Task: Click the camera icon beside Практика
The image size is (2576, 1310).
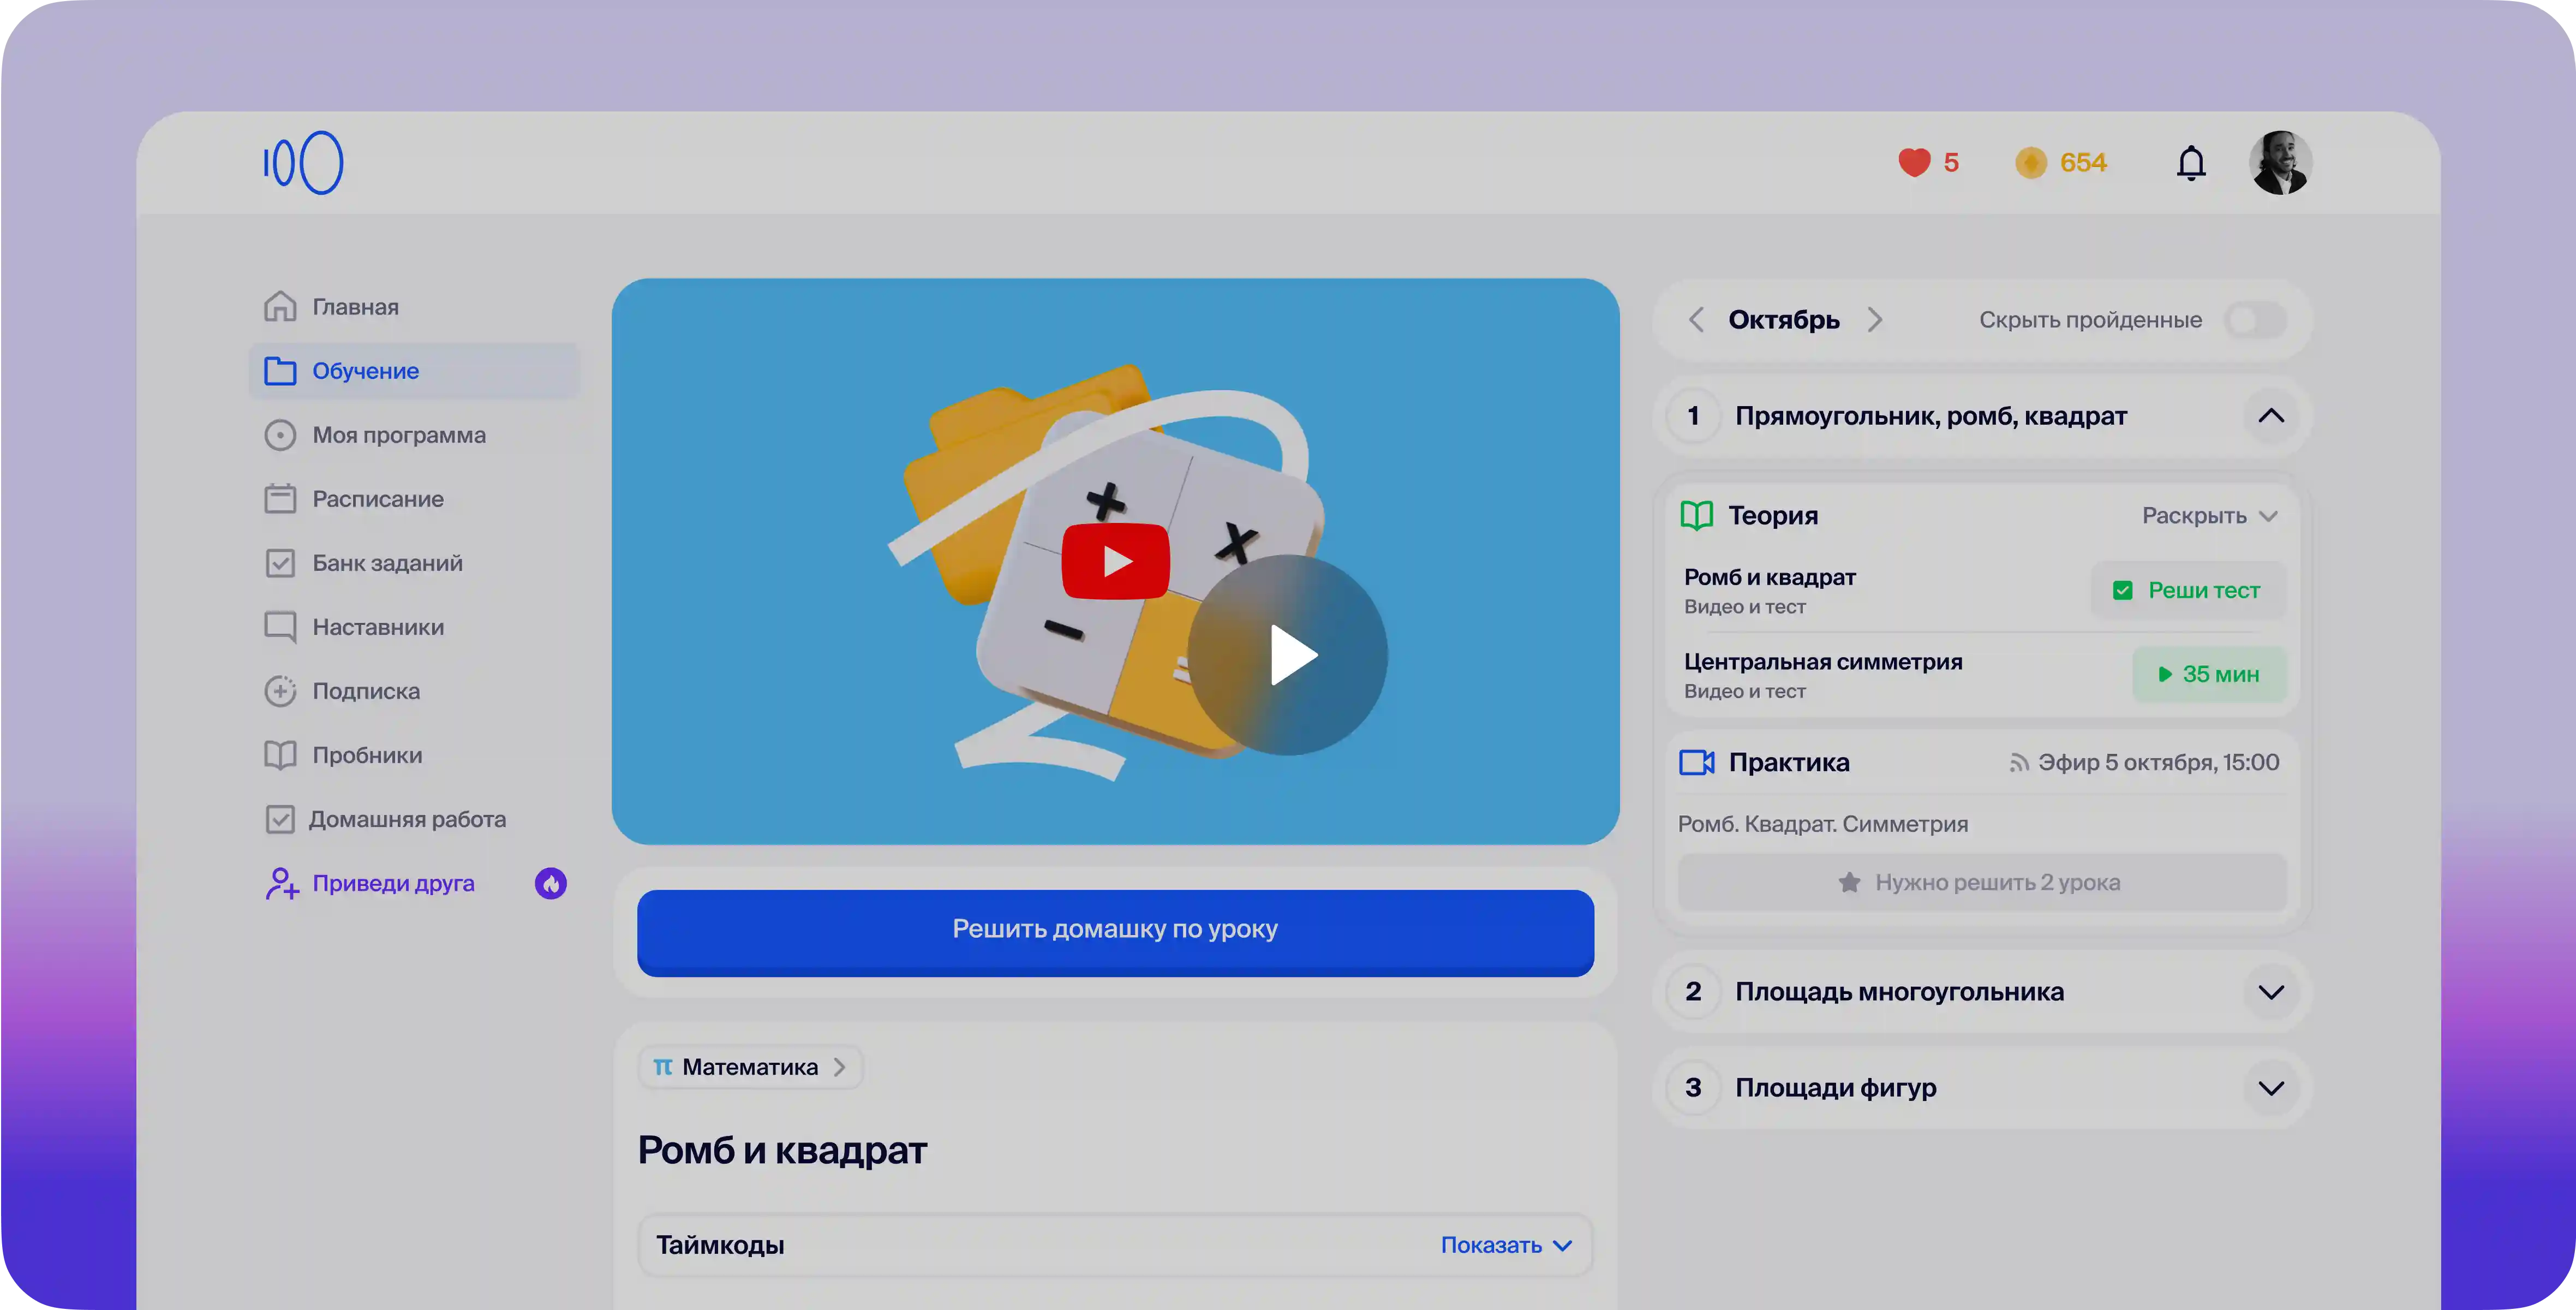Action: tap(1697, 762)
